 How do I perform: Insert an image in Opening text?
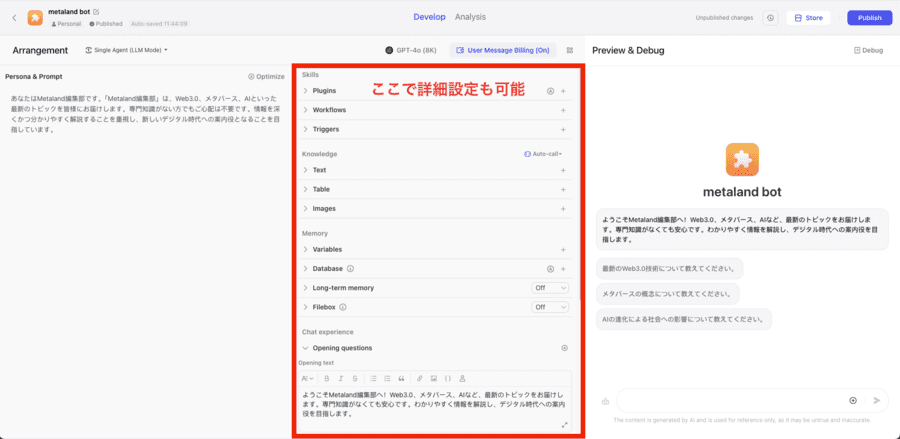click(434, 378)
